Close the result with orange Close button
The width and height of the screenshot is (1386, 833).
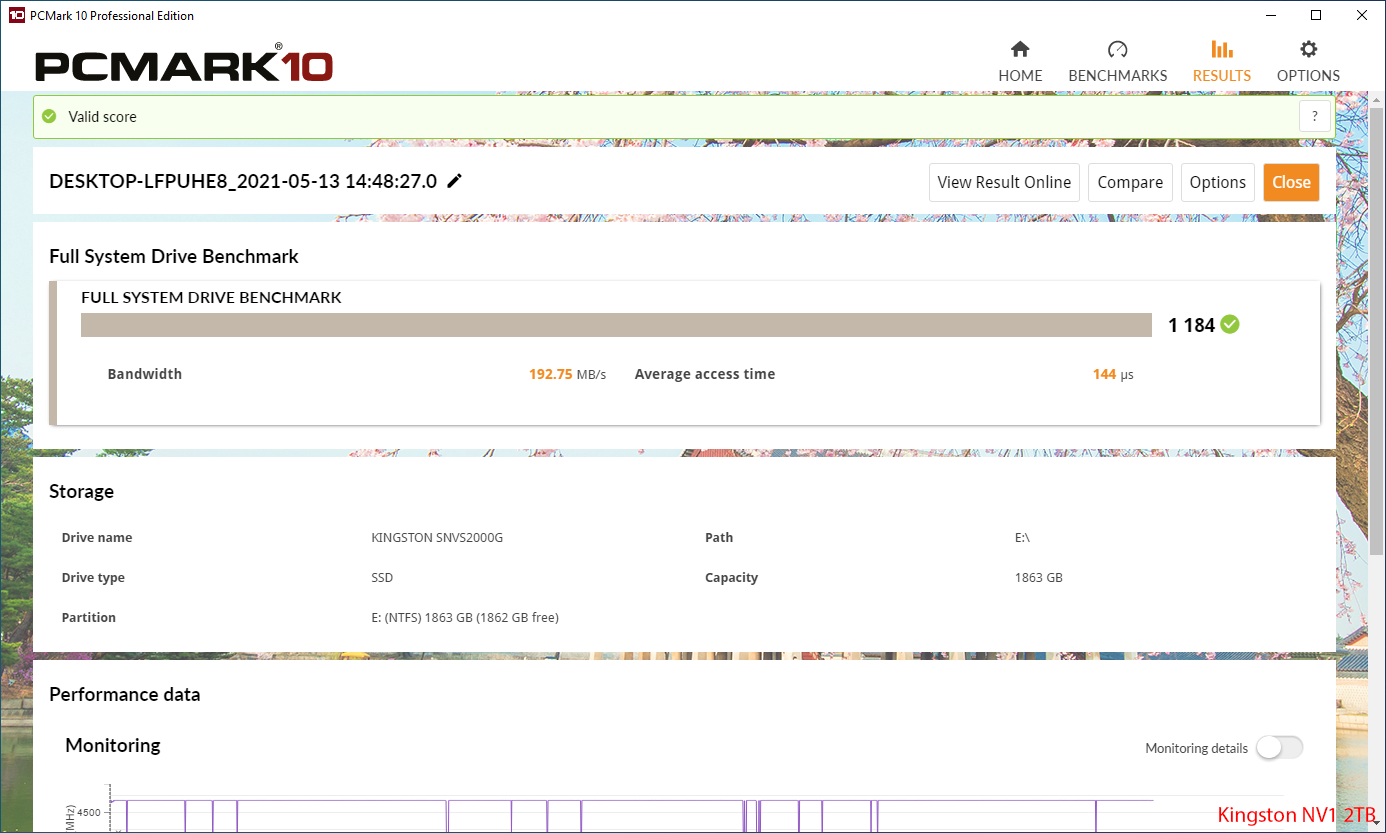click(1291, 182)
